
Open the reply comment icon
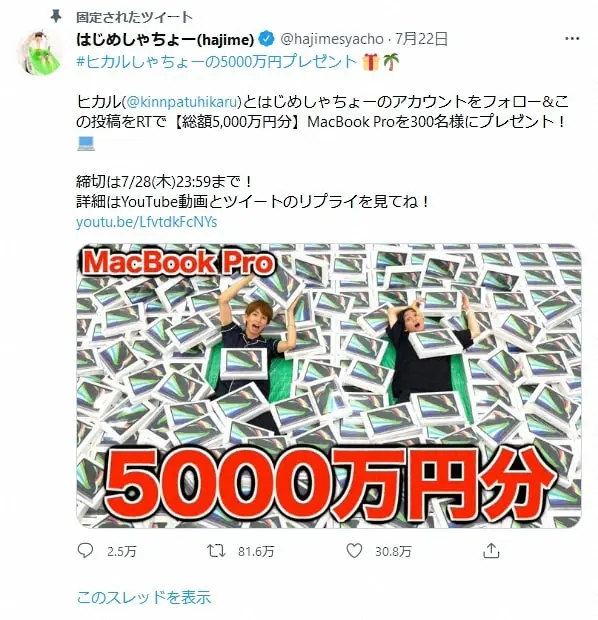click(x=85, y=550)
